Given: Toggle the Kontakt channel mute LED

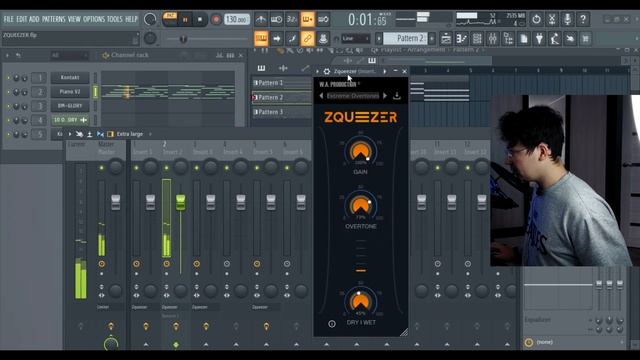Looking at the screenshot, I should pos(8,78).
